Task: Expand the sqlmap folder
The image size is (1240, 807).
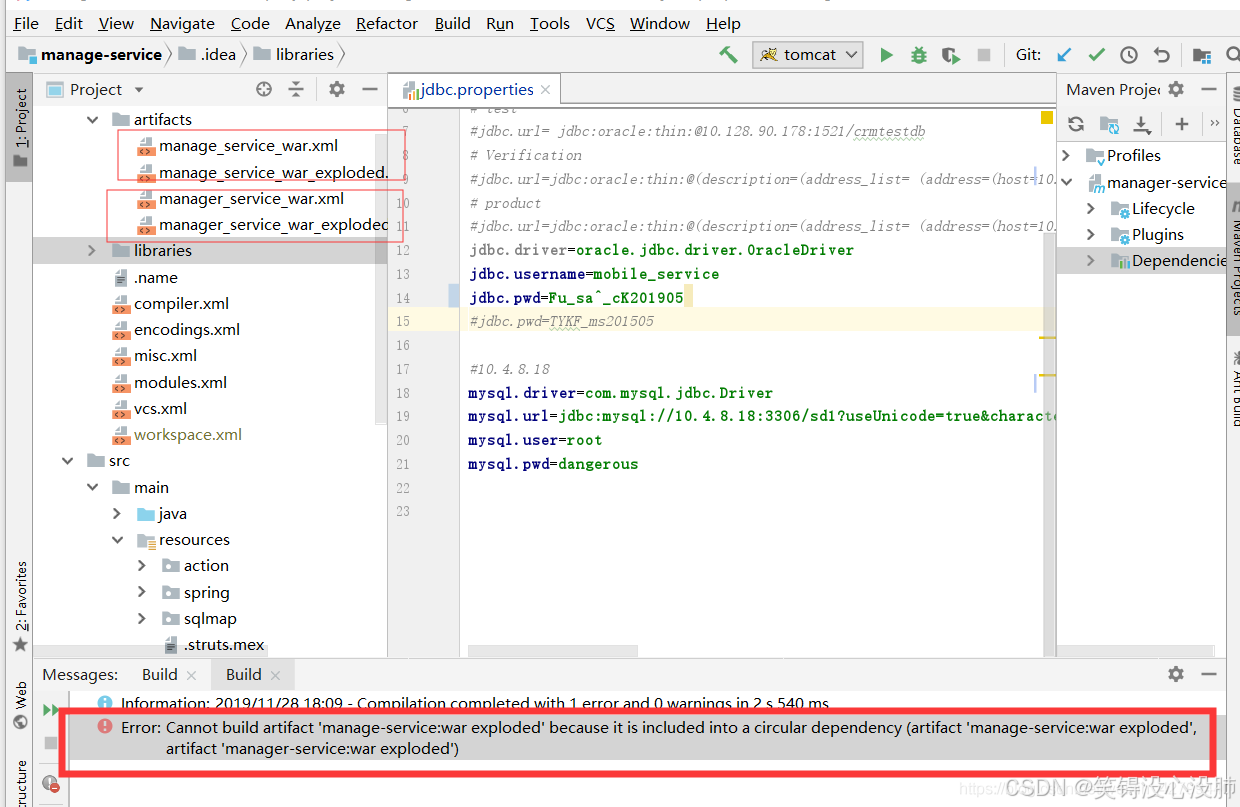Action: coord(142,619)
